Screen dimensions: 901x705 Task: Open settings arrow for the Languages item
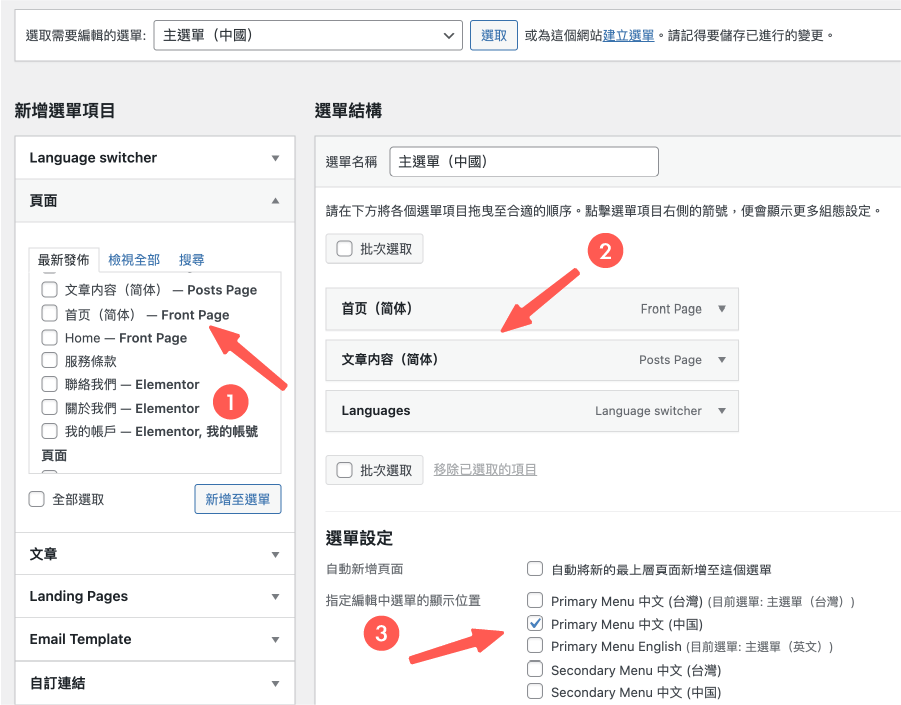pyautogui.click(x=722, y=411)
